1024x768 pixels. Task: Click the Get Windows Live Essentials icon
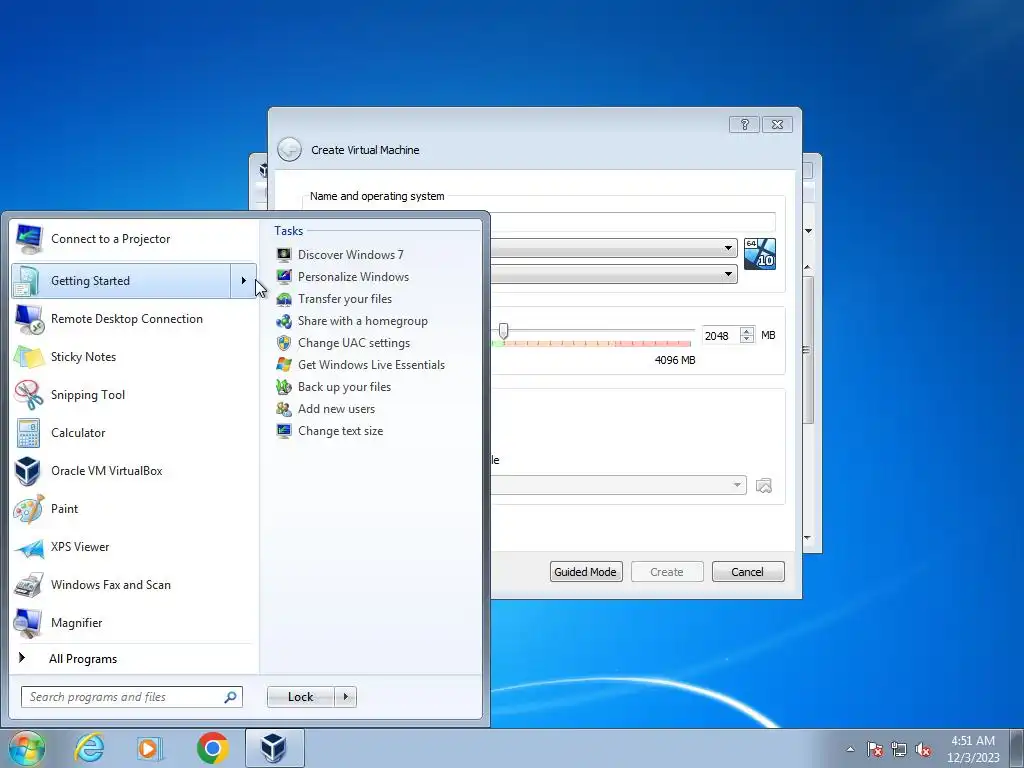[x=283, y=365]
